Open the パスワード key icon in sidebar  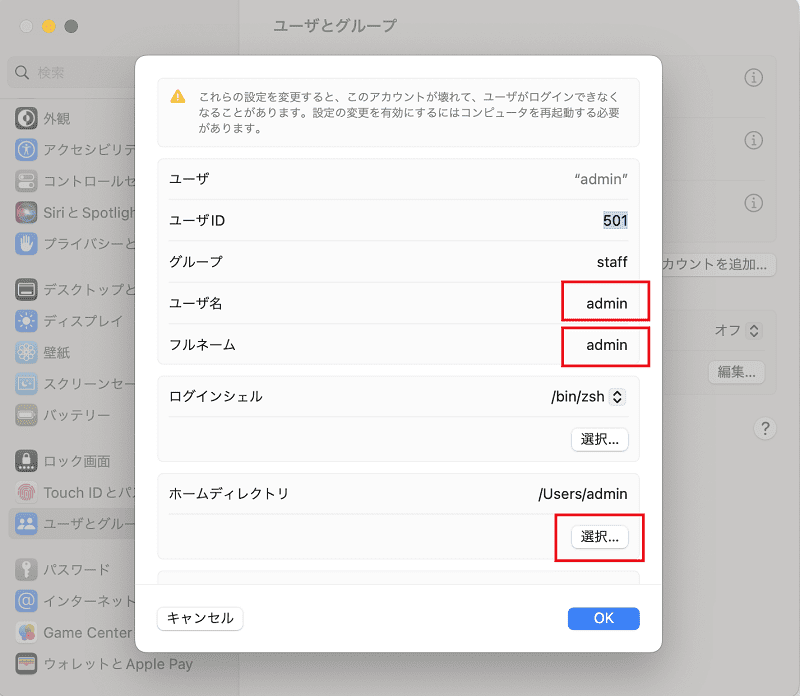26,569
